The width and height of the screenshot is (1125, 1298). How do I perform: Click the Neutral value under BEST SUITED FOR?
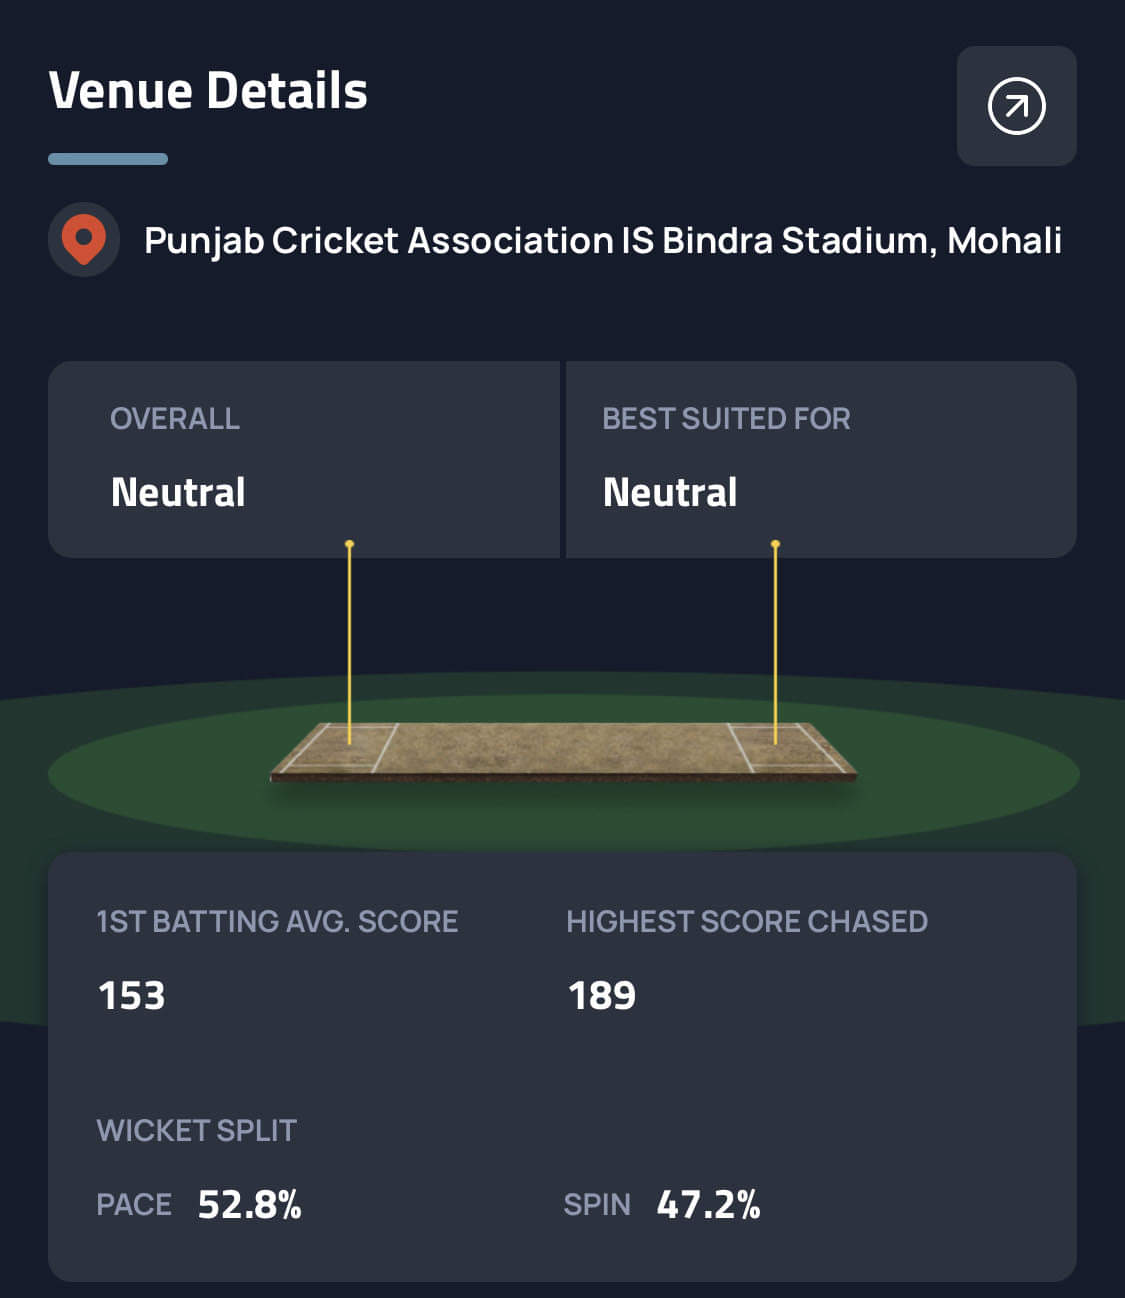coord(670,492)
